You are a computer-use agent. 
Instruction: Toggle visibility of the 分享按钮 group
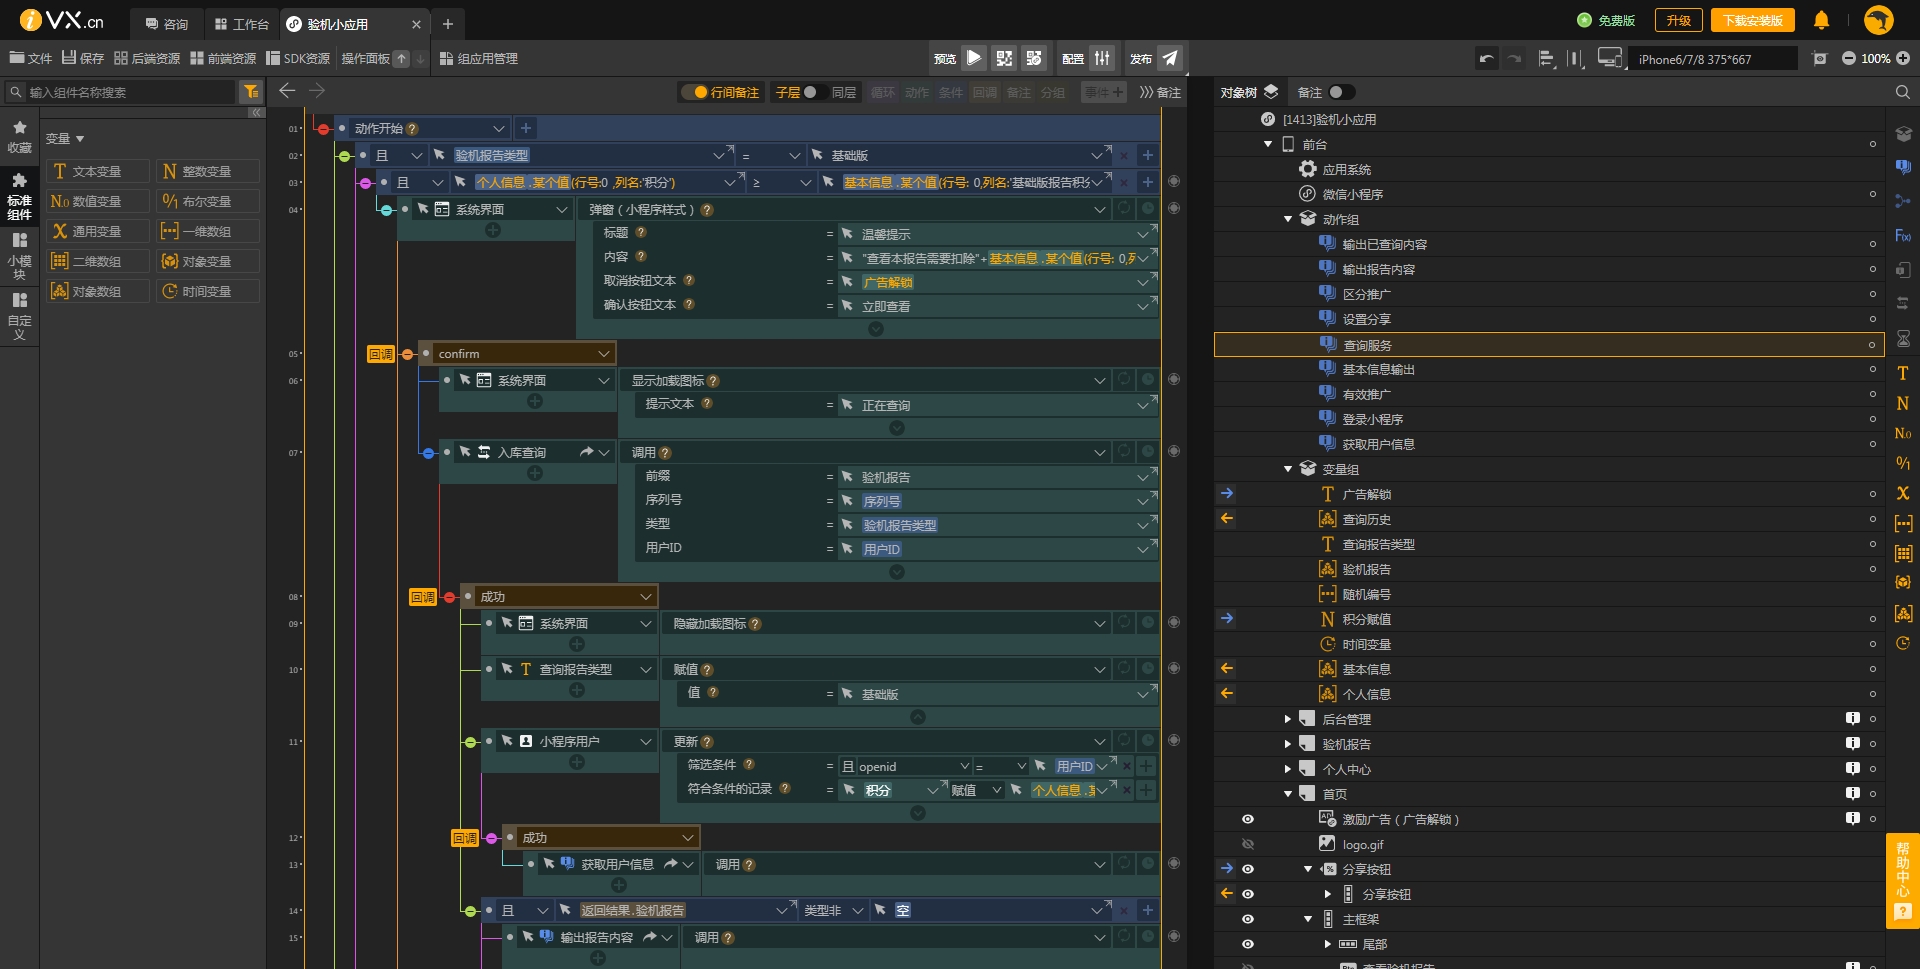1247,869
